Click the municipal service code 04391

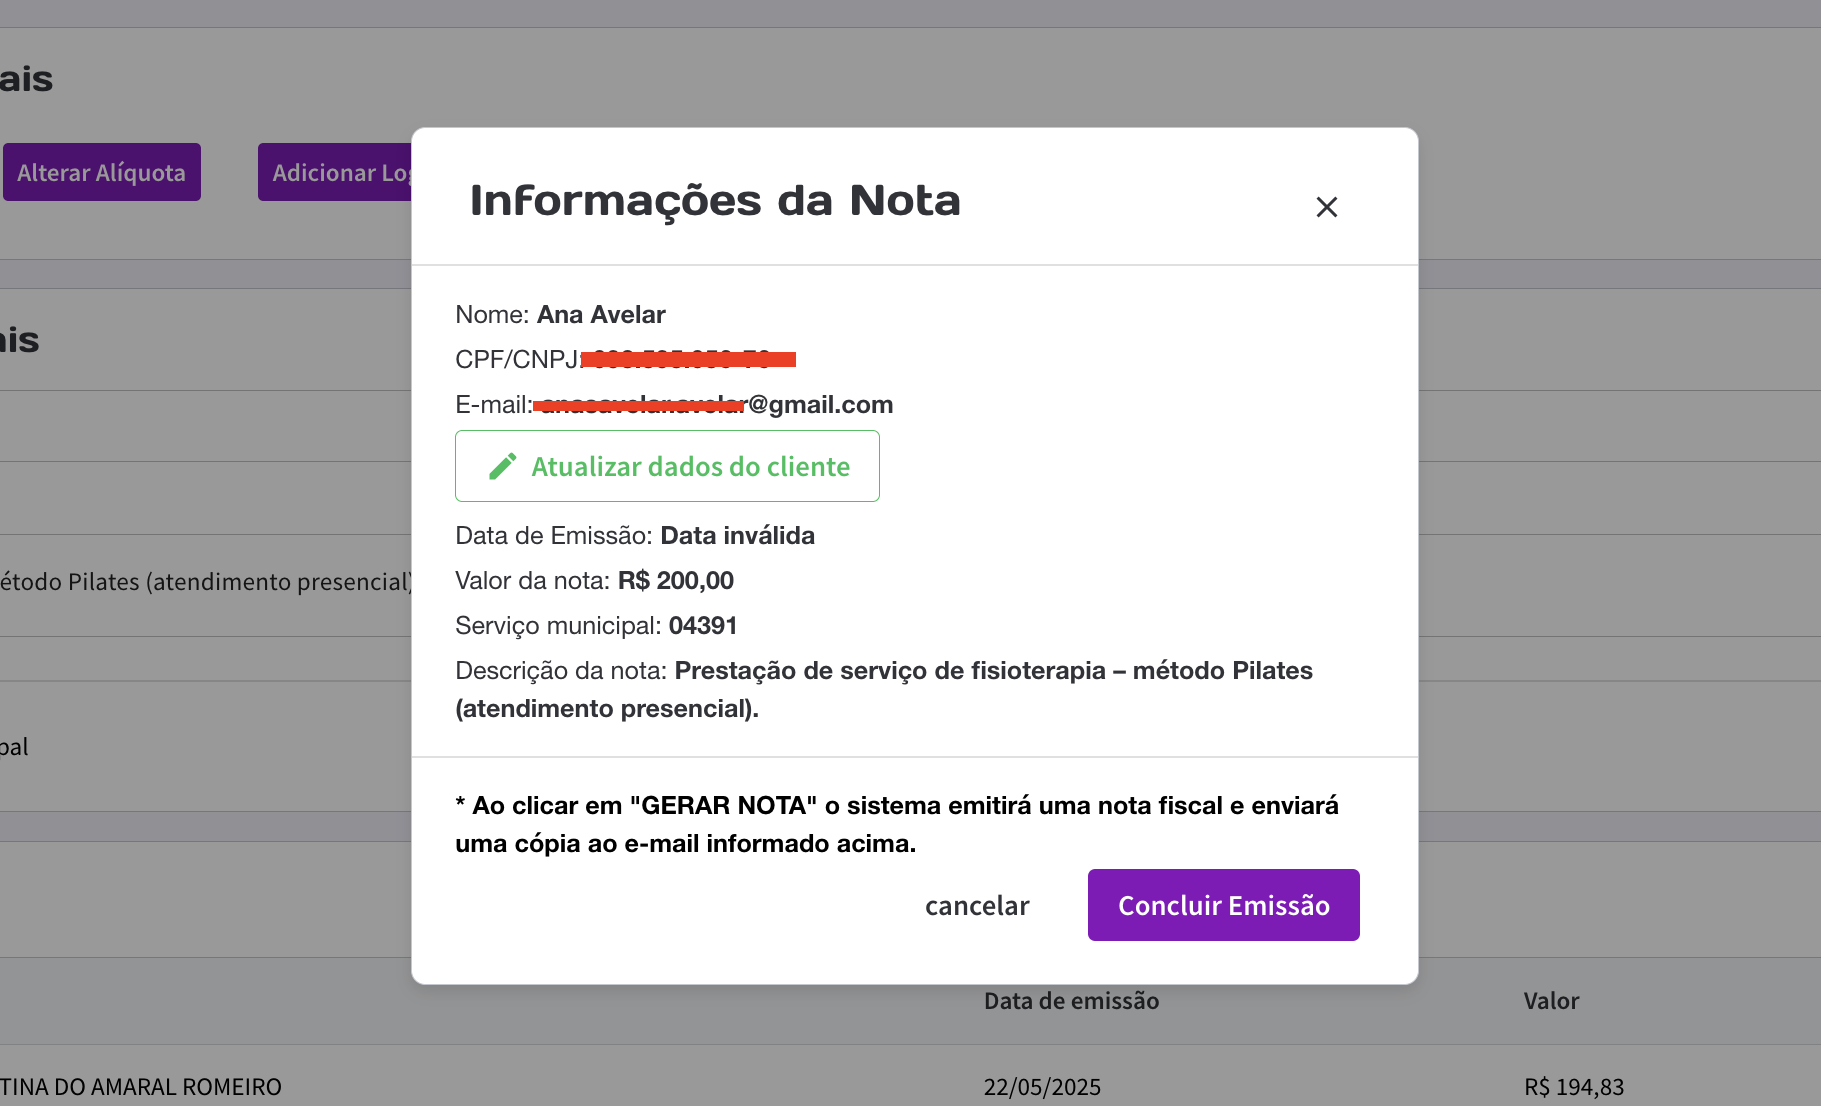coord(703,626)
